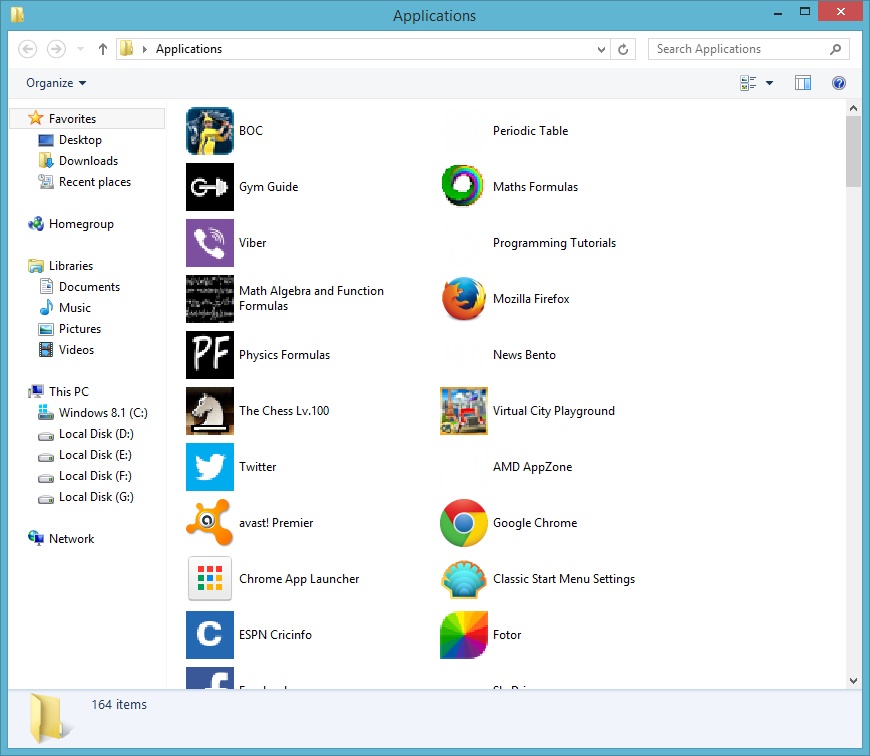Expand the More view options arrow
The image size is (870, 756).
coord(769,83)
